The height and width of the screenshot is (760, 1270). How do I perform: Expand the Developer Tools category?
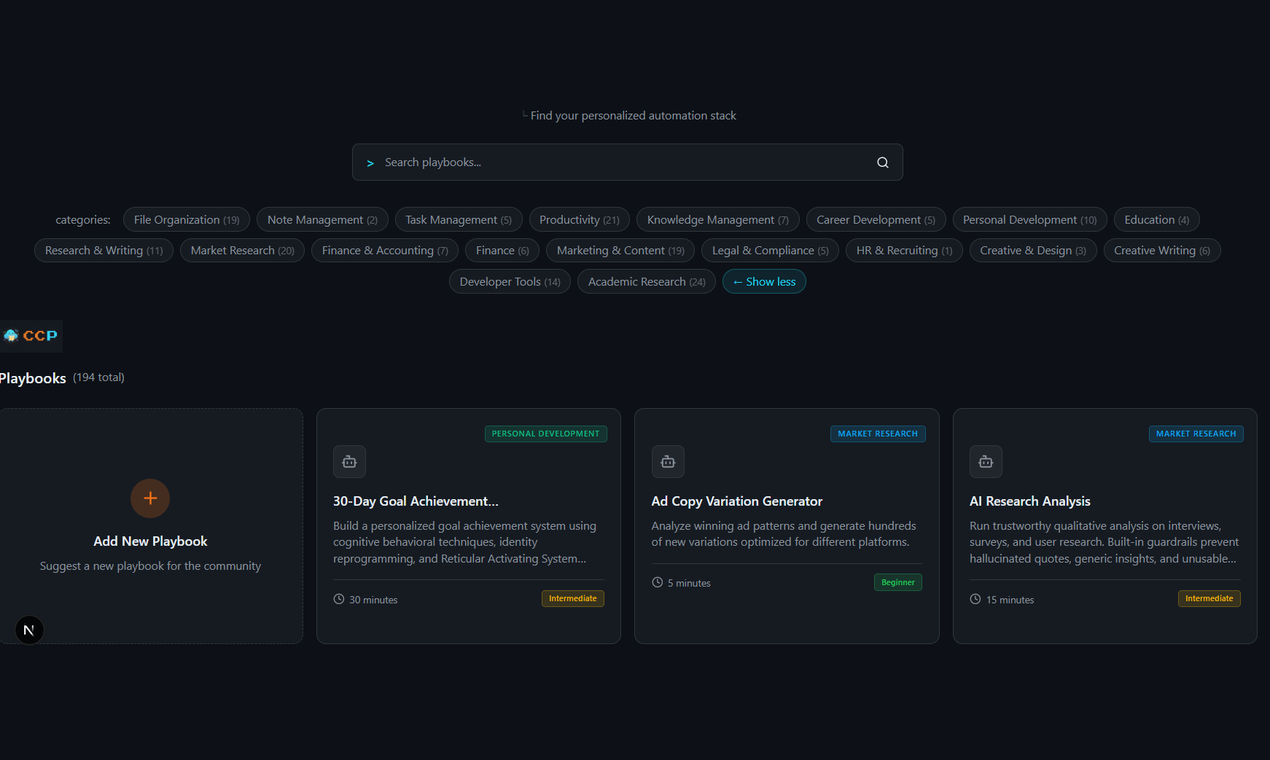tap(509, 281)
